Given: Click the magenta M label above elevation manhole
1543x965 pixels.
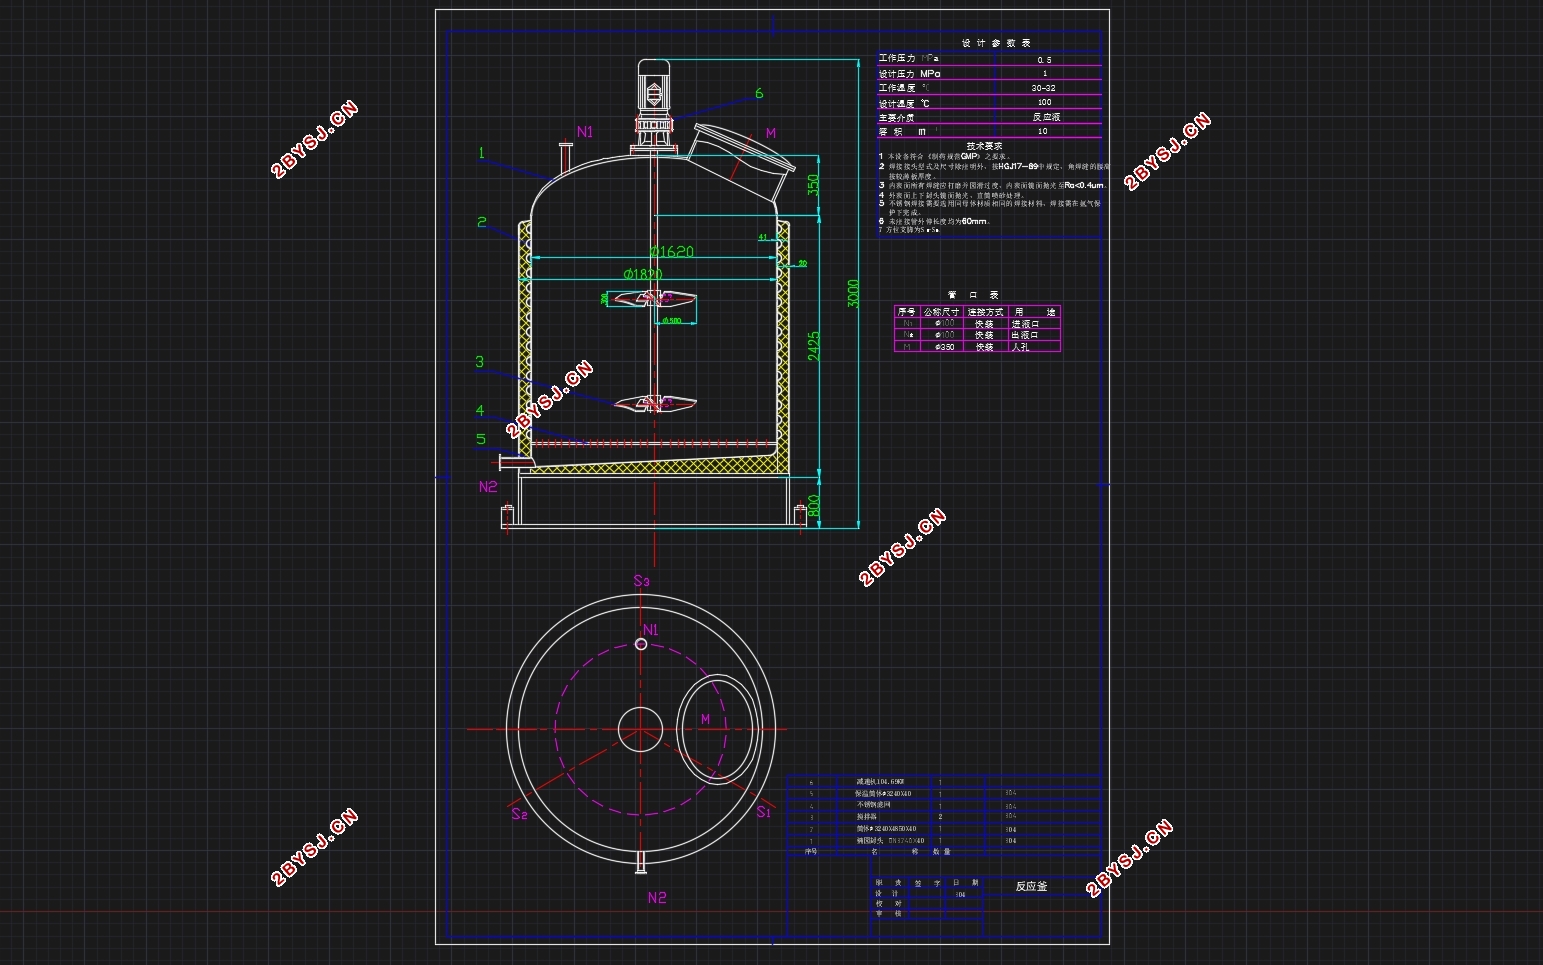Looking at the screenshot, I should click(x=771, y=133).
